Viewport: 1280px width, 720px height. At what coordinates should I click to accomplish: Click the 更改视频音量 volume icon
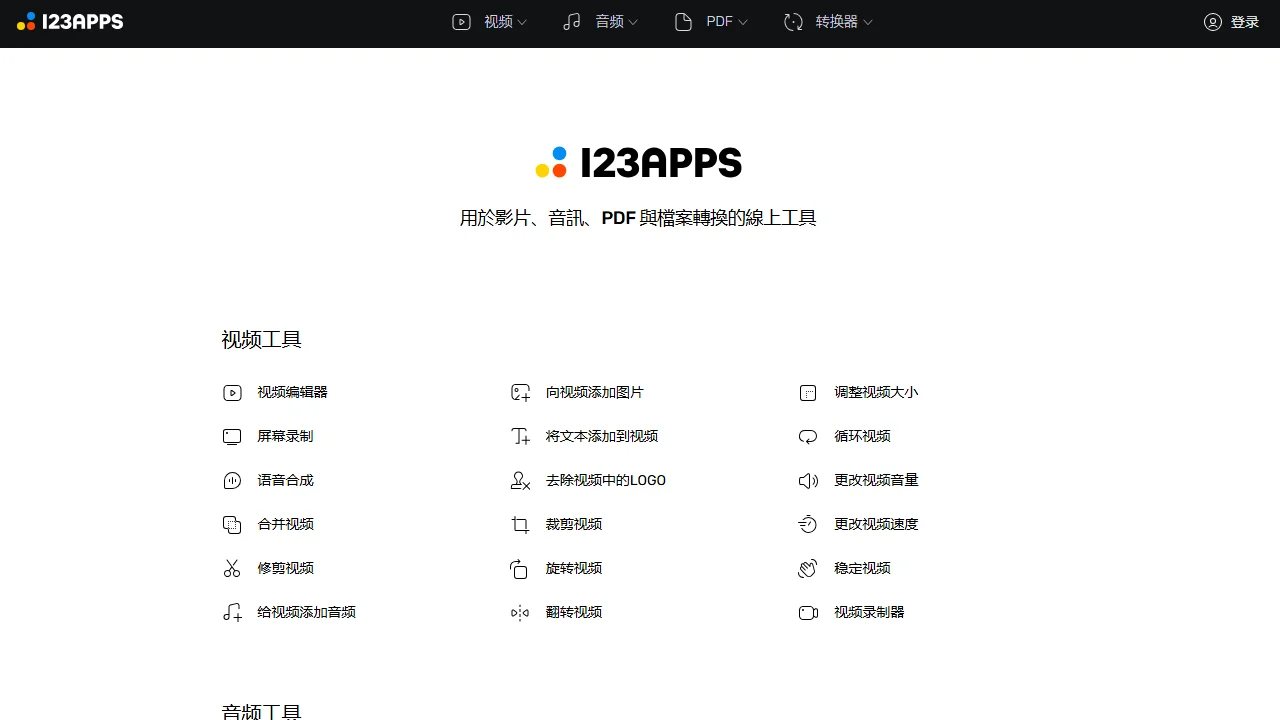pyautogui.click(x=808, y=480)
